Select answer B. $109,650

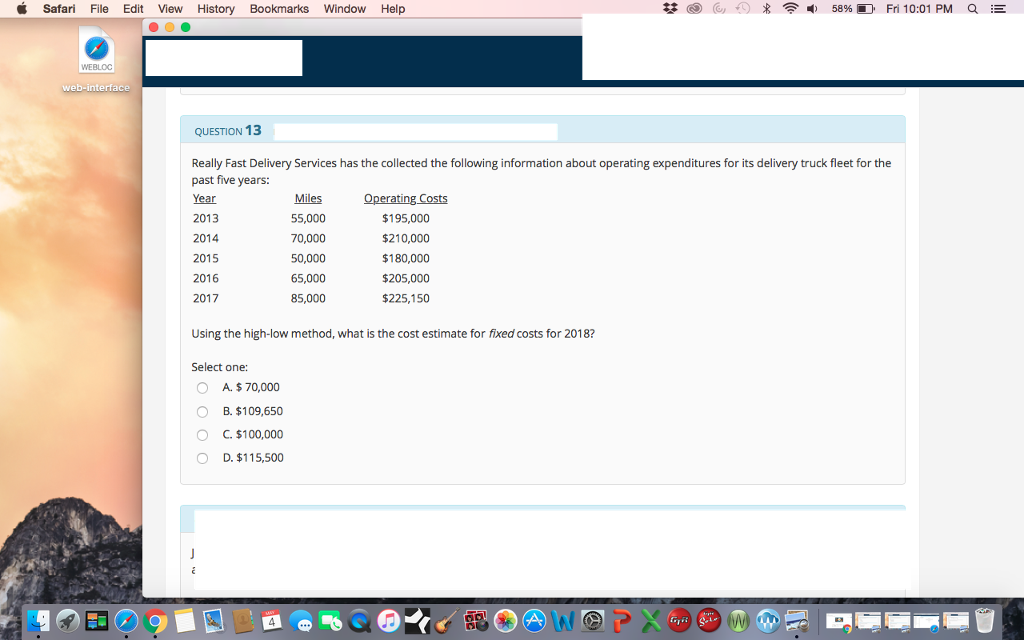point(202,411)
